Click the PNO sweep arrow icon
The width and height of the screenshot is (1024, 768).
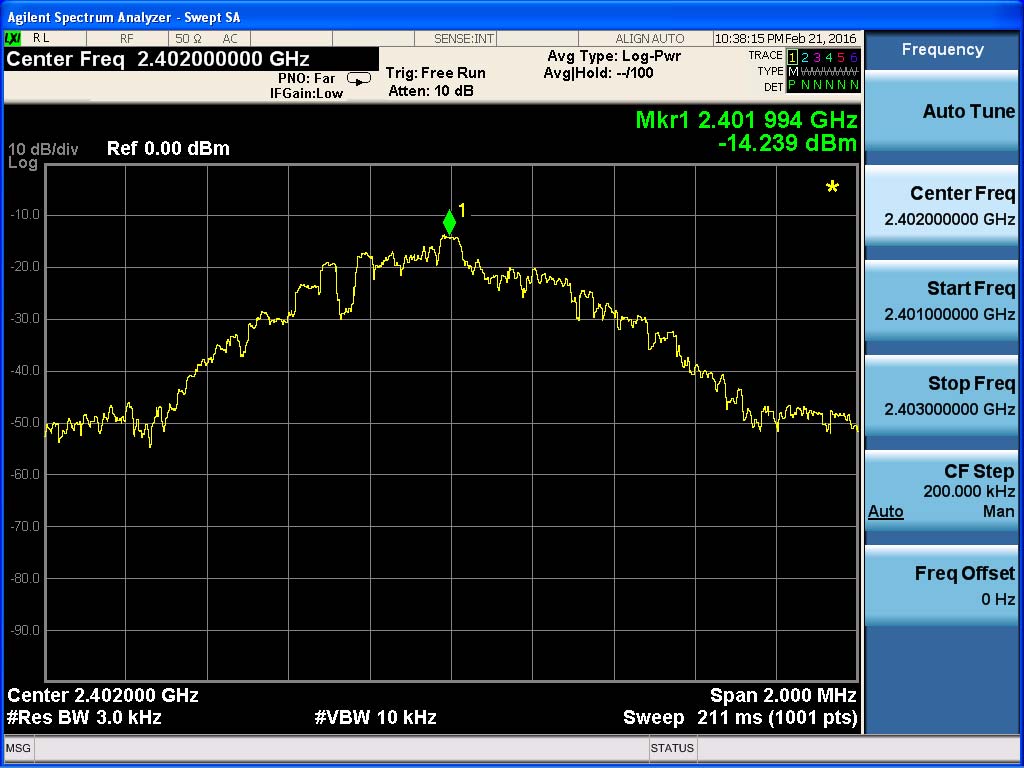[359, 79]
